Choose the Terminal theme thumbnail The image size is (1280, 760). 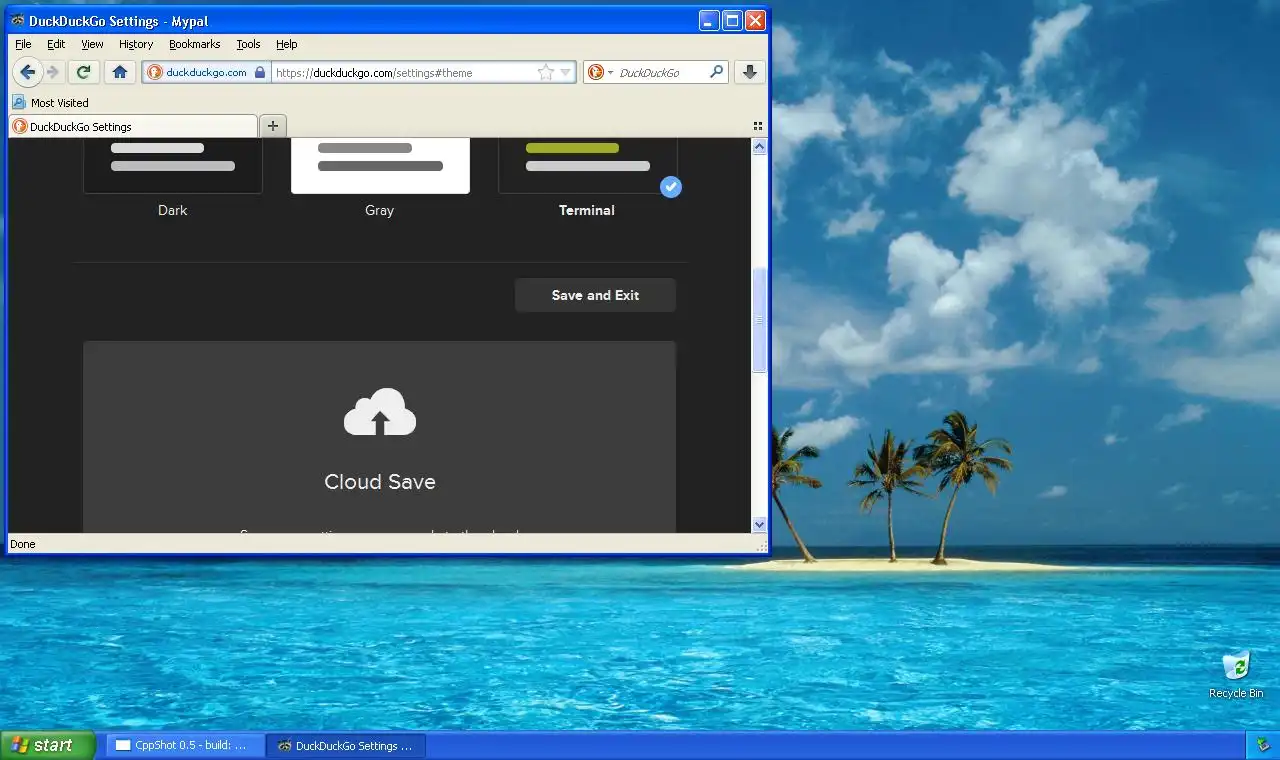tap(587, 165)
